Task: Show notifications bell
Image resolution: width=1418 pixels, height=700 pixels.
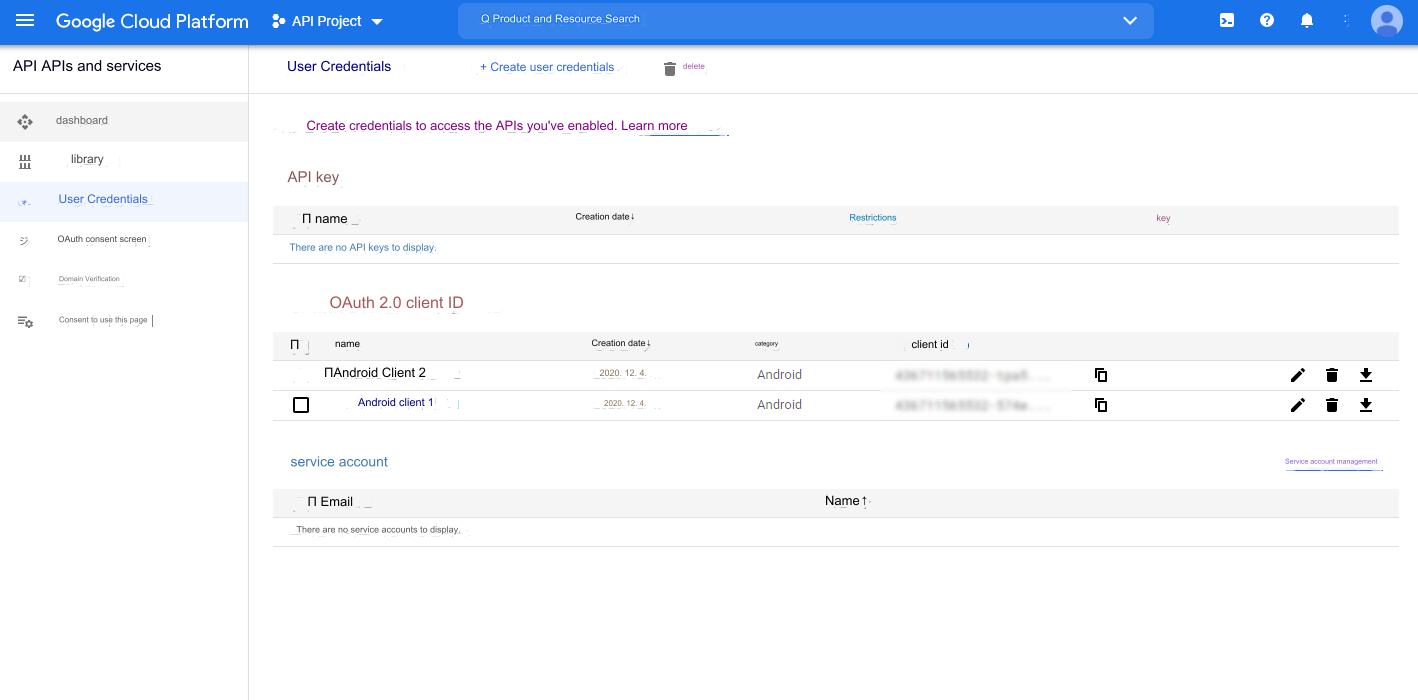Action: [1307, 21]
